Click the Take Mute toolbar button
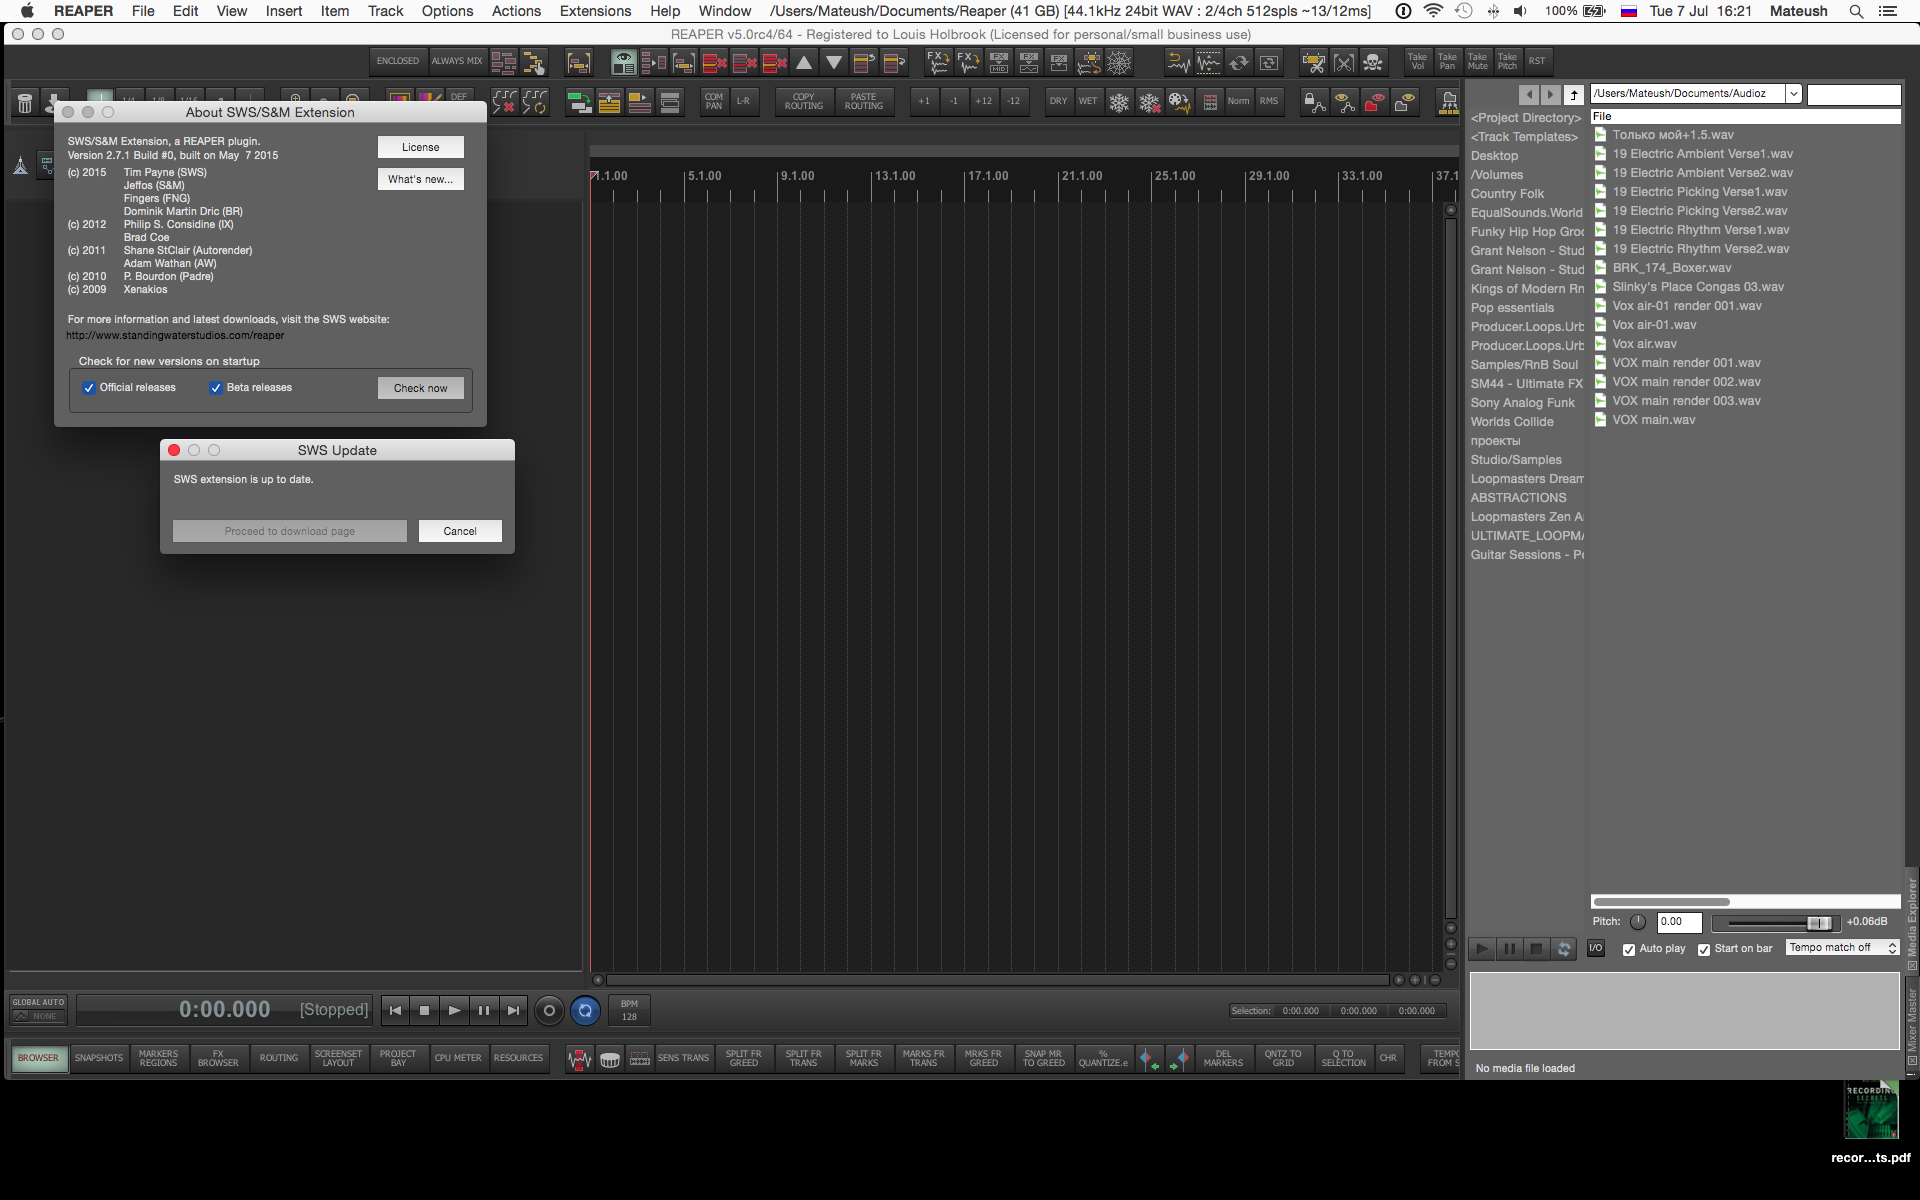This screenshot has width=1920, height=1200. pyautogui.click(x=1478, y=61)
